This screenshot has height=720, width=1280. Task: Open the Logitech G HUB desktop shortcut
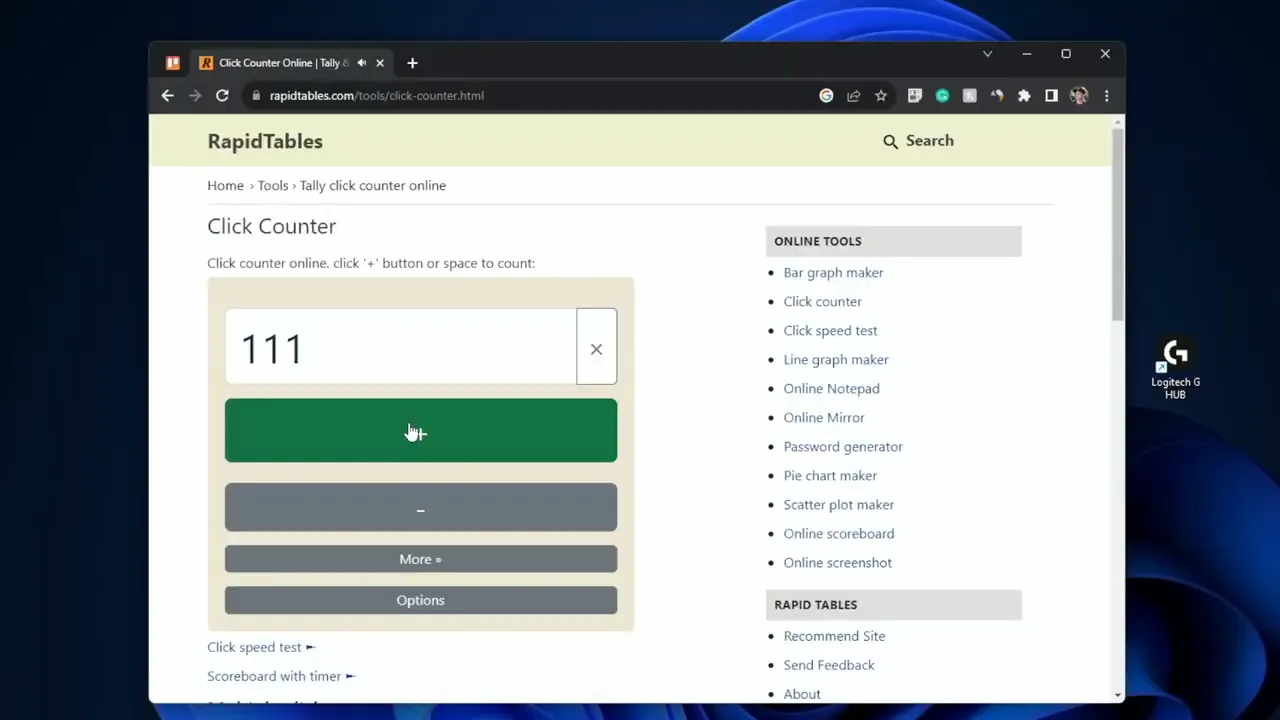coord(1175,370)
